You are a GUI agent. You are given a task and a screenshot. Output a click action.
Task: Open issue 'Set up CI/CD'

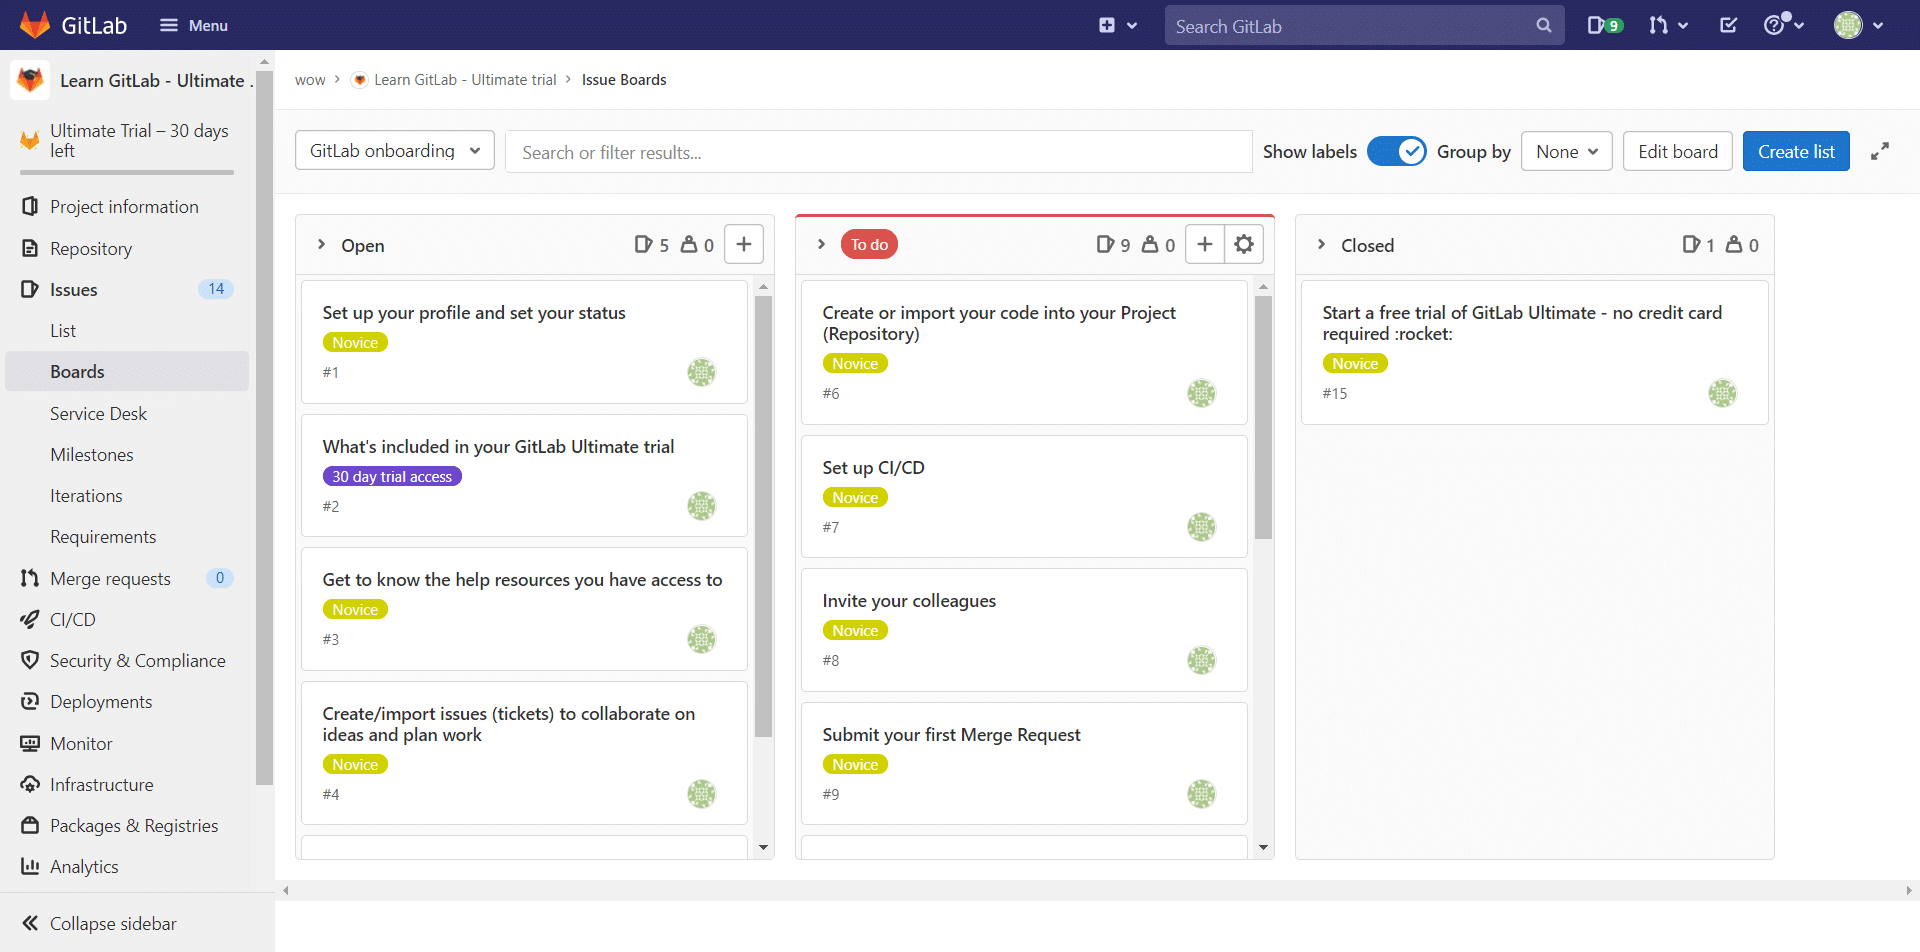tap(873, 468)
